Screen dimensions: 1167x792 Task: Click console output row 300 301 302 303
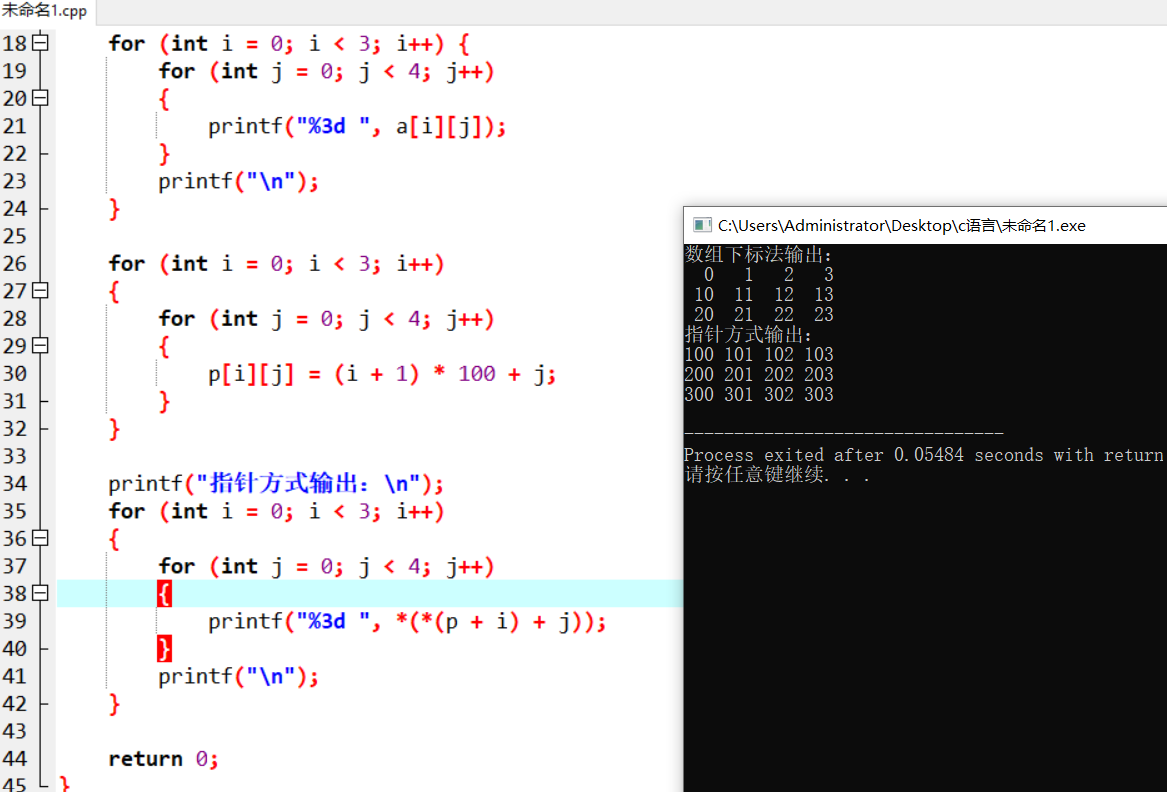(x=759, y=395)
